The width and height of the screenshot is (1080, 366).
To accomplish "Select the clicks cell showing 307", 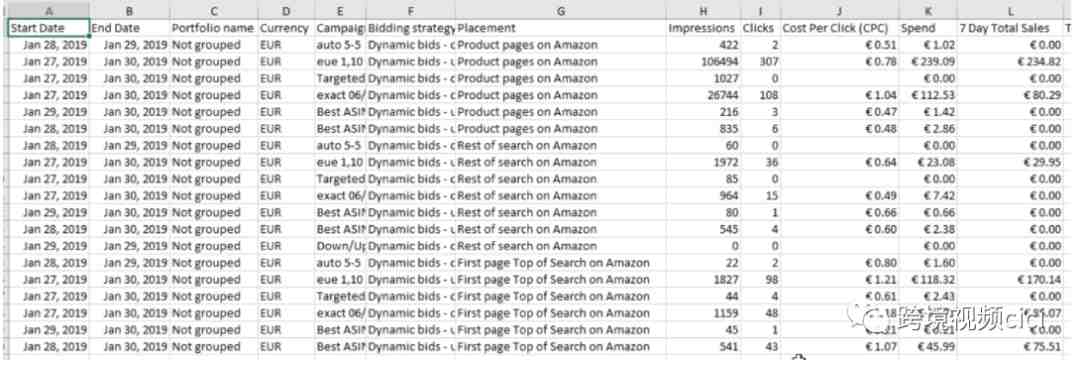I will [x=760, y=61].
